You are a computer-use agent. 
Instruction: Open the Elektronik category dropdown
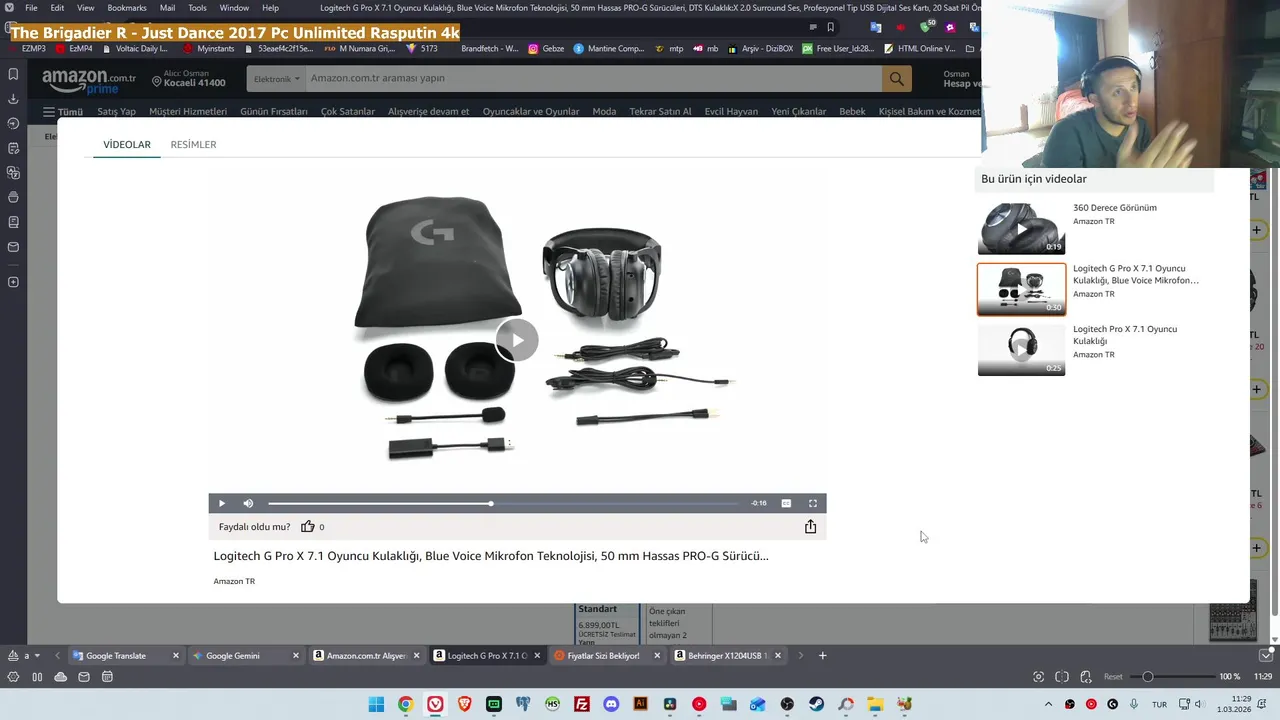point(276,78)
